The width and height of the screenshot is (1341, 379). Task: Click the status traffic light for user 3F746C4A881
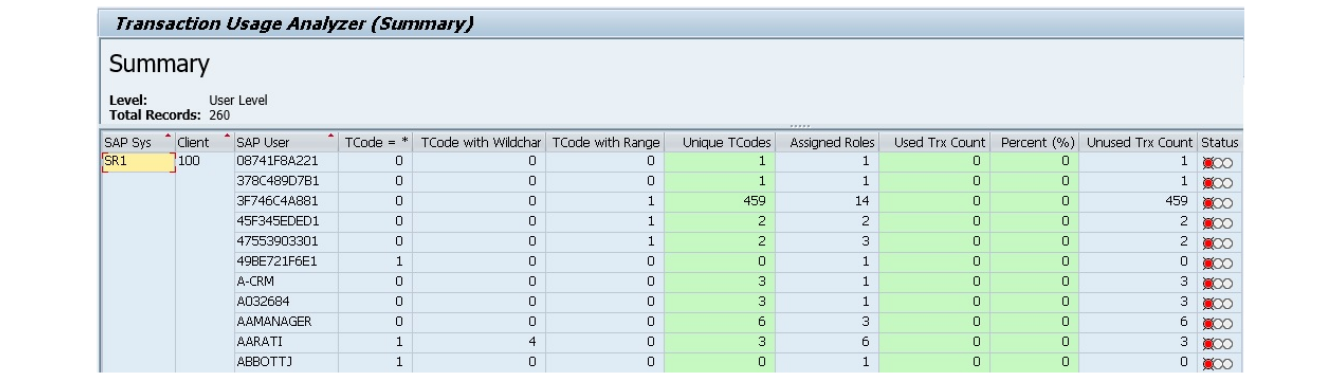(1217, 202)
